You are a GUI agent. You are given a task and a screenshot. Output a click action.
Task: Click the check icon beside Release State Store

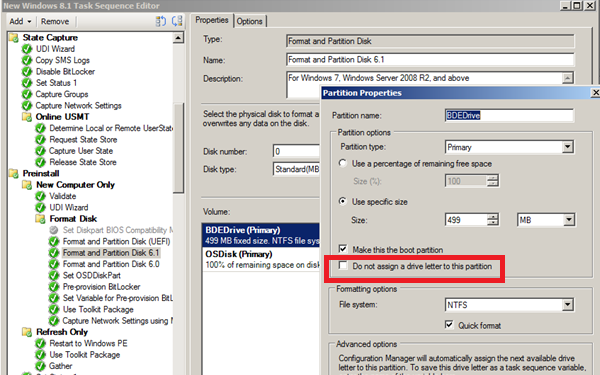(x=40, y=162)
